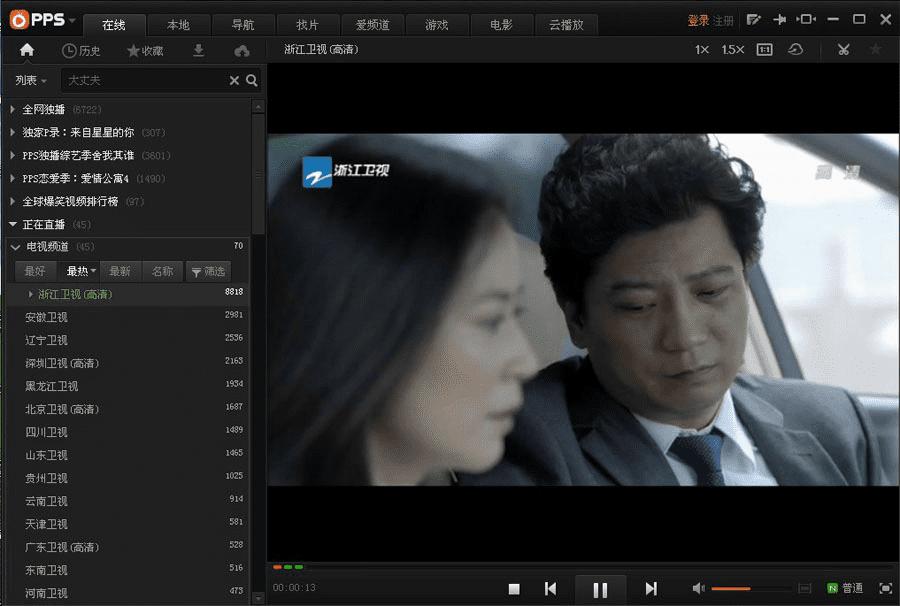900x606 pixels.
Task: Add current channel to favorites star
Action: [x=875, y=50]
